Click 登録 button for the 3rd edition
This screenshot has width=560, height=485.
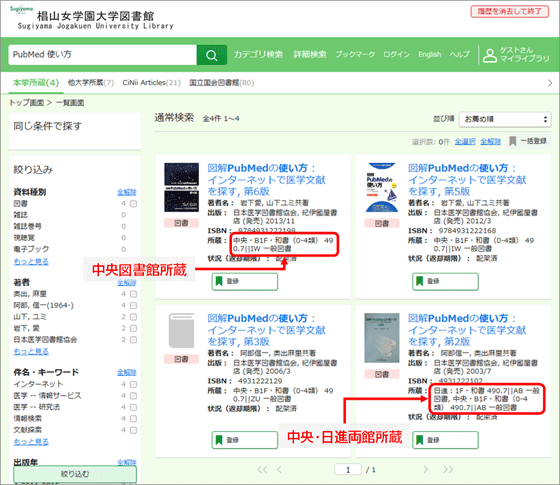(245, 440)
